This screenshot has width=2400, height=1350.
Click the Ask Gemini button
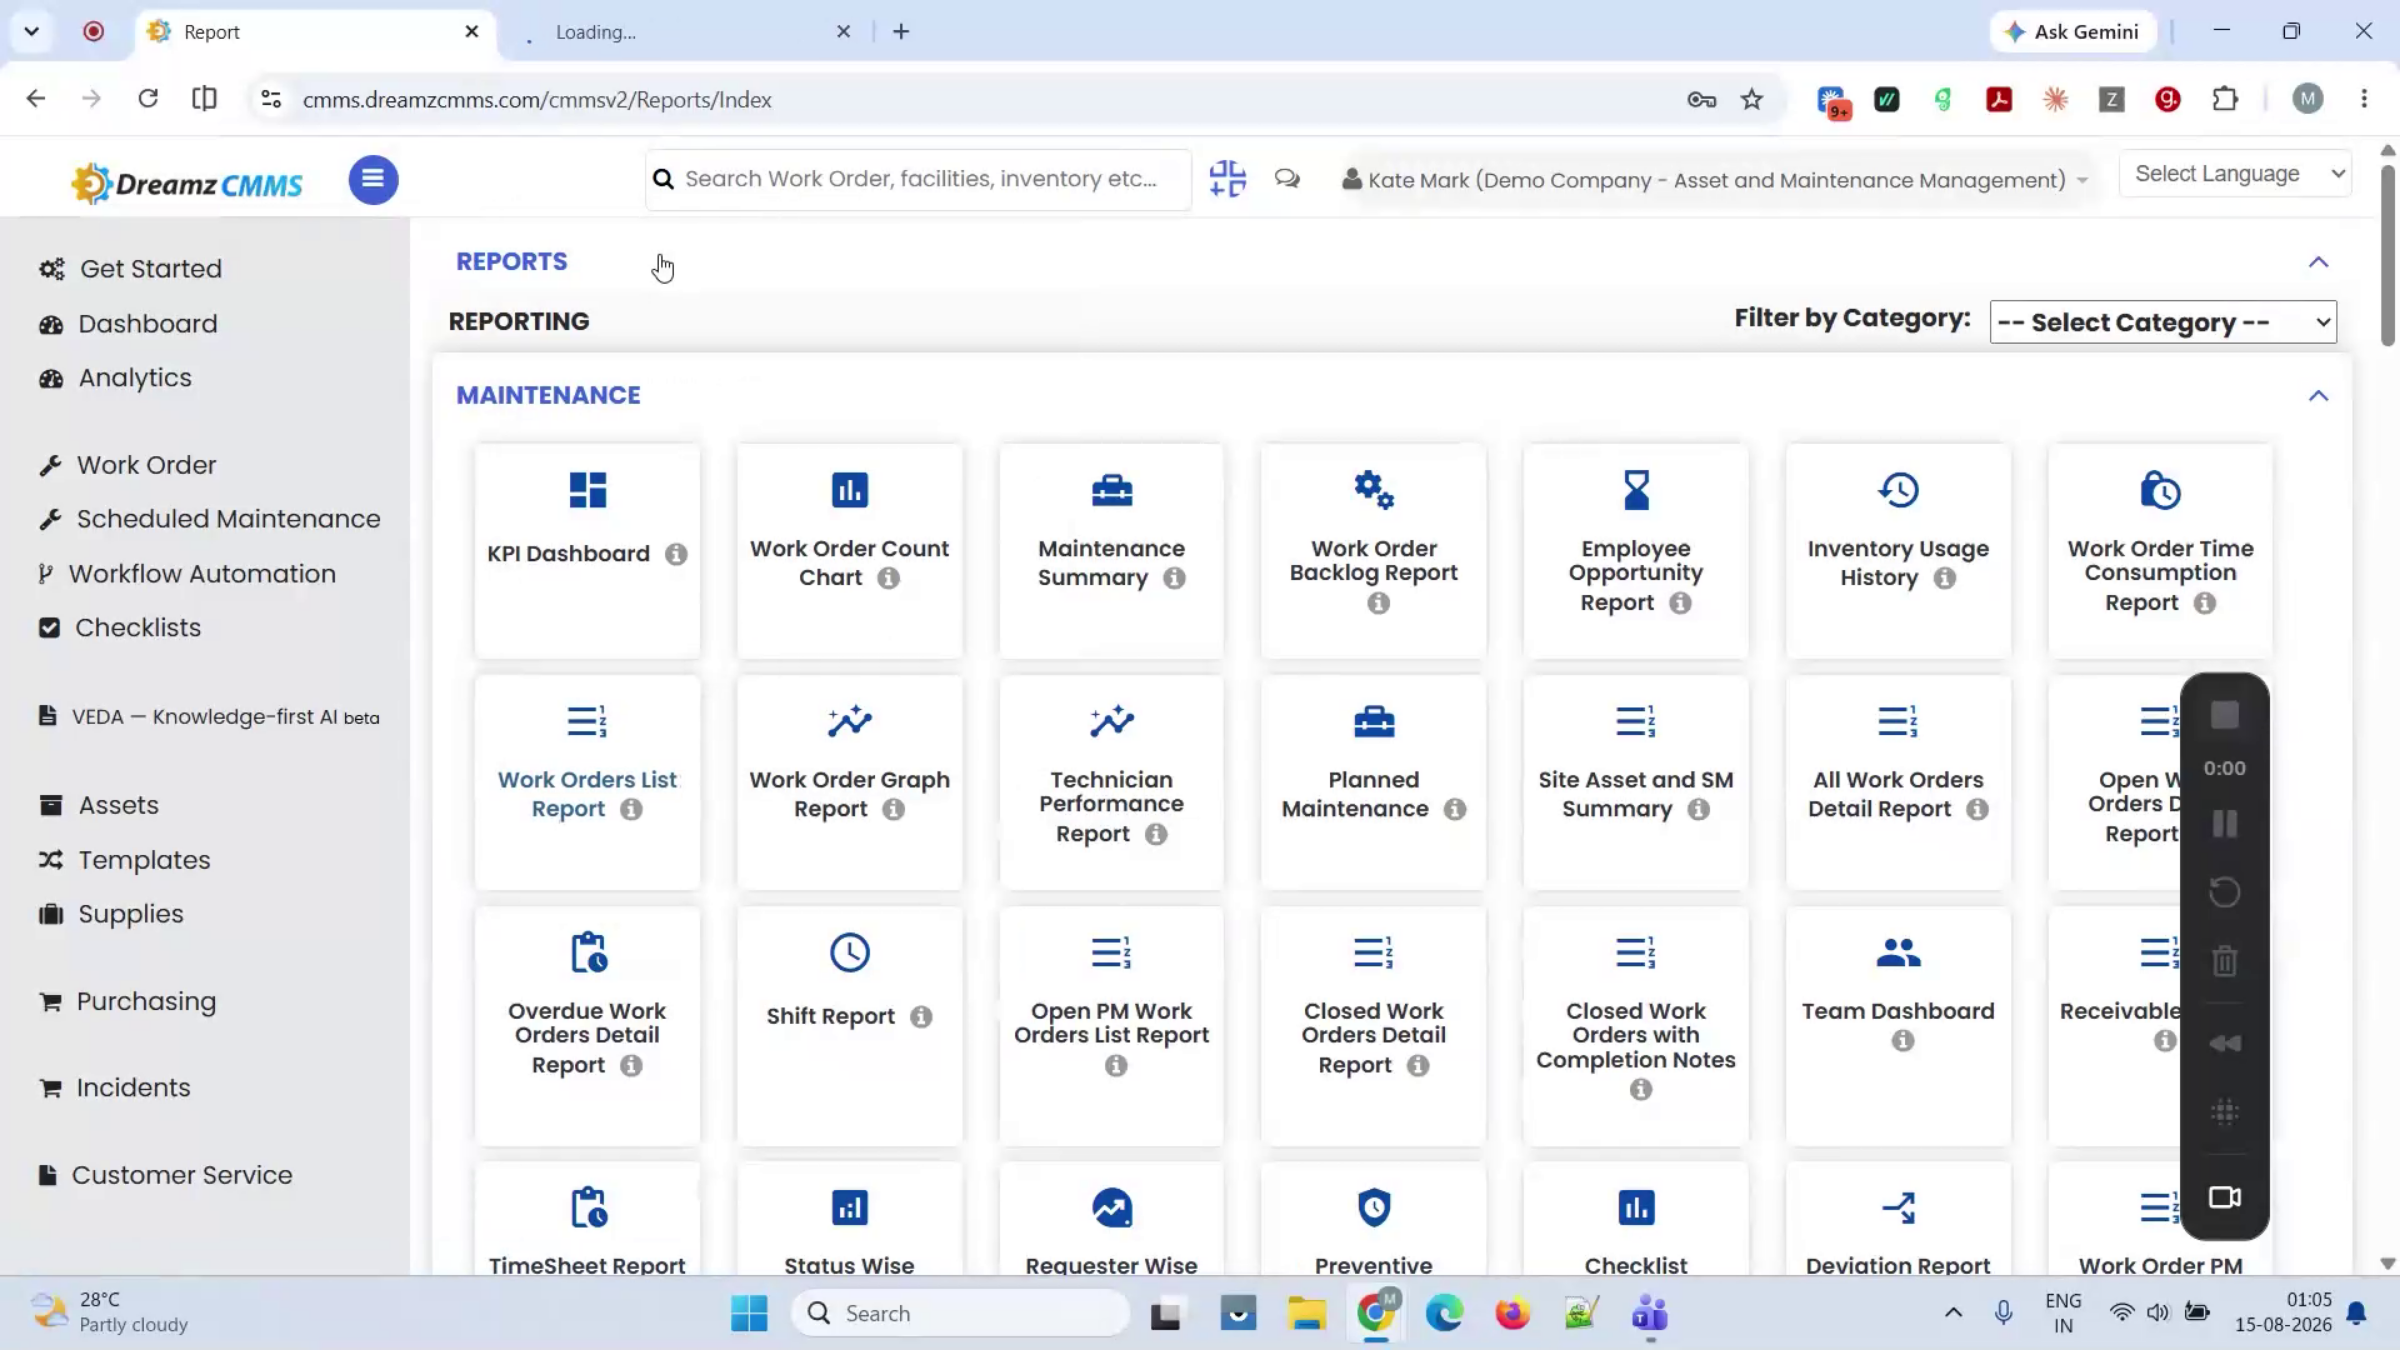[x=2072, y=32]
